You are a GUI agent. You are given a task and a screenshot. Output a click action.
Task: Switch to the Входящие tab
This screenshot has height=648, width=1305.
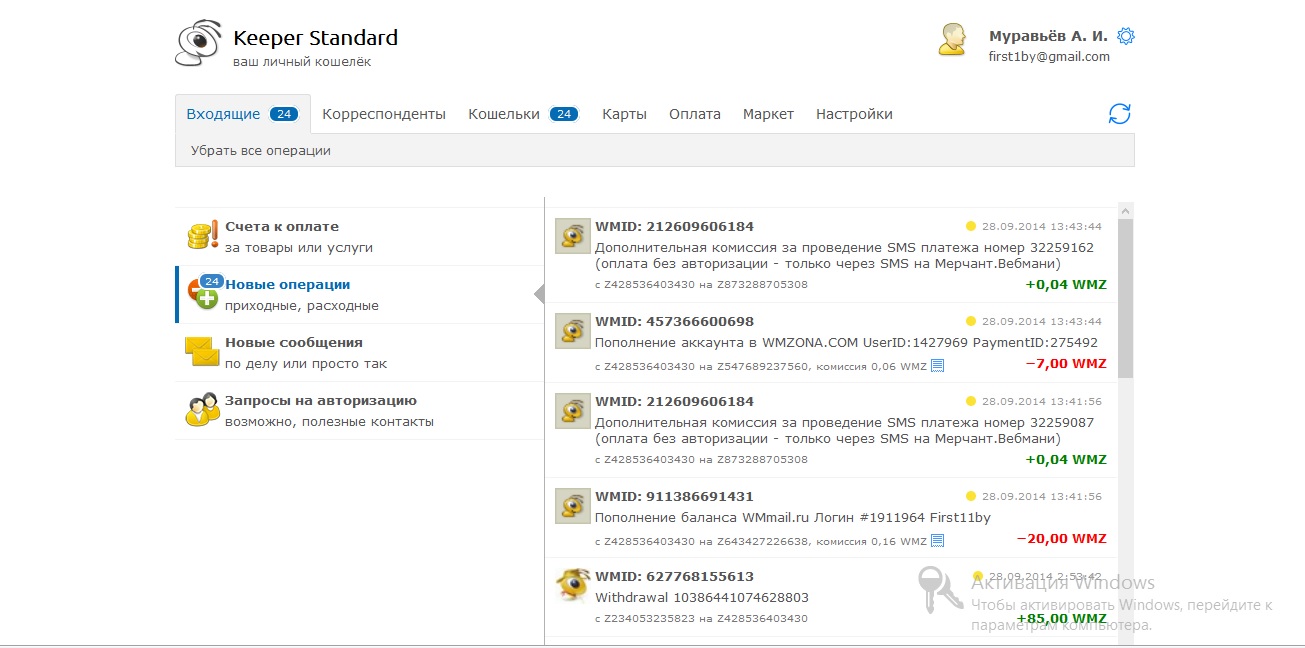point(243,114)
